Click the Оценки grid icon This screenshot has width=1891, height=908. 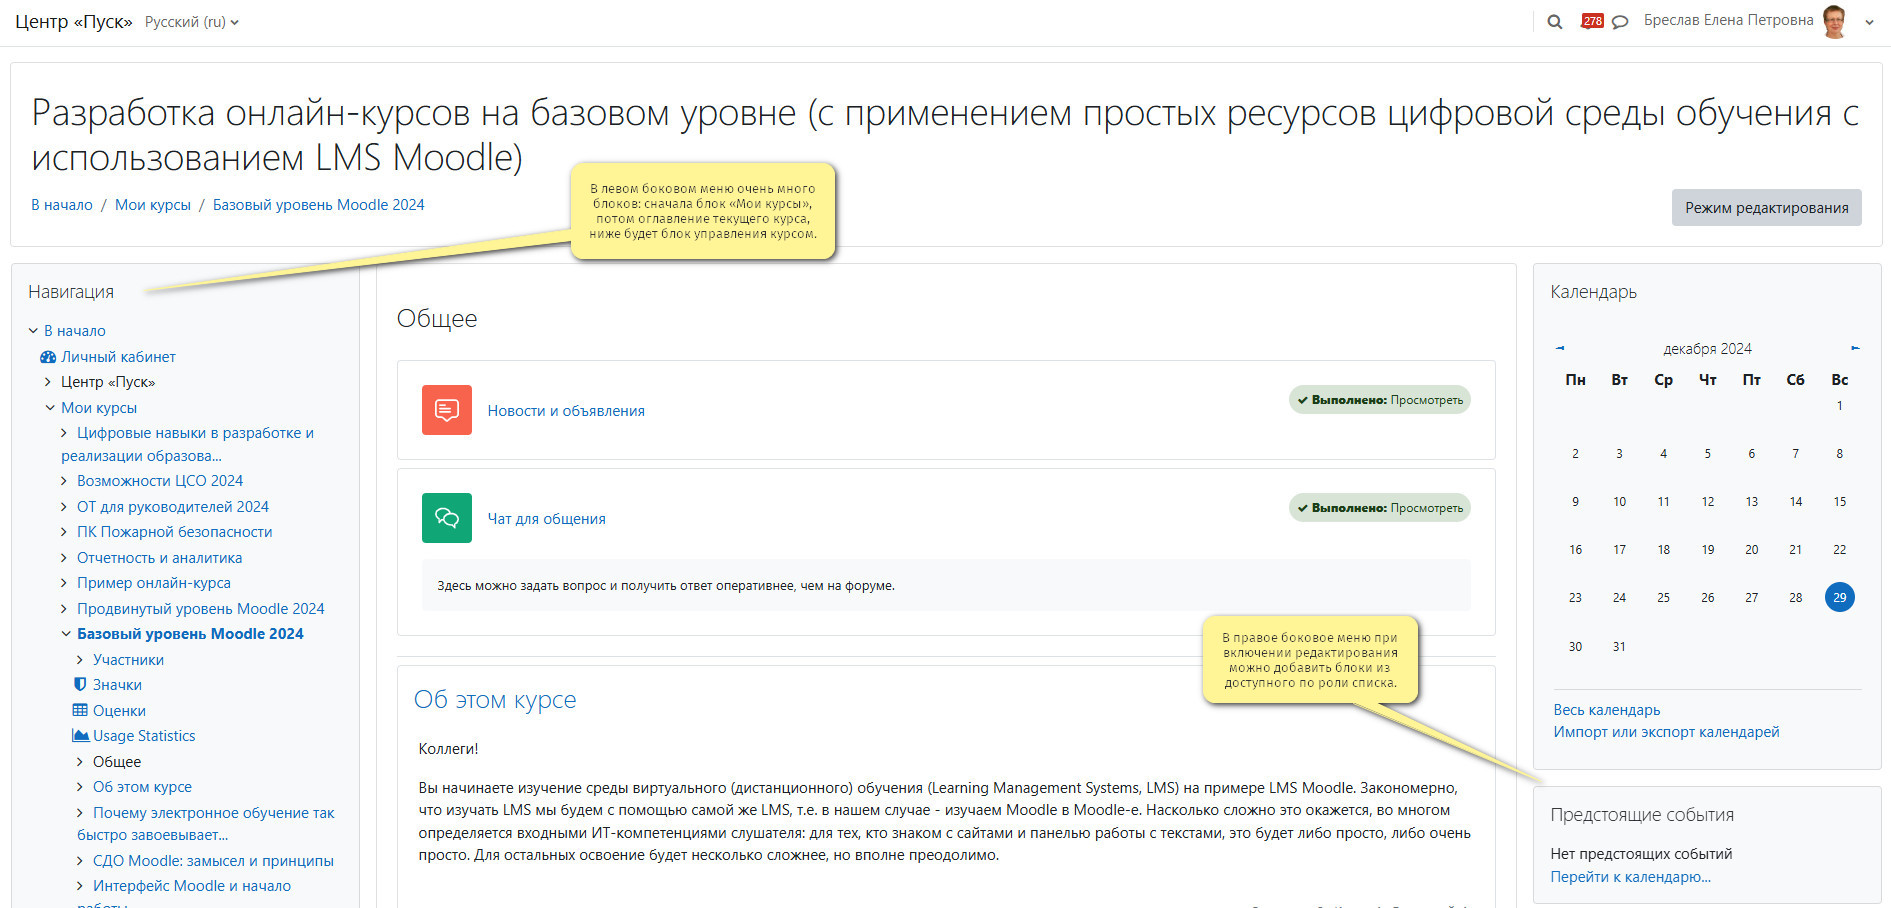pyautogui.click(x=80, y=710)
